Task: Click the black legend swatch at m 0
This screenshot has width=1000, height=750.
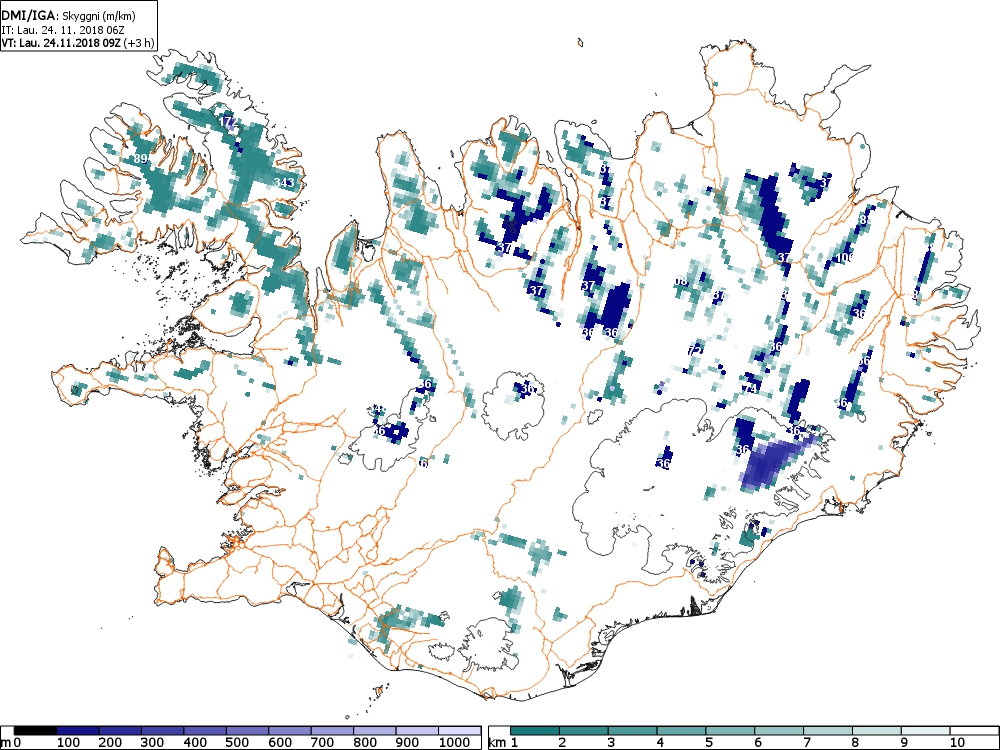Action: point(36,730)
